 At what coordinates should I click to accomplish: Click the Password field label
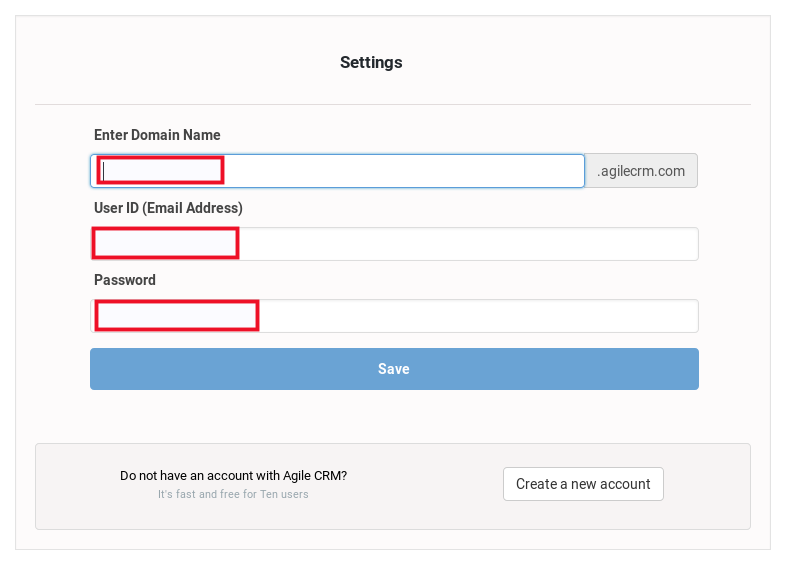pos(125,280)
